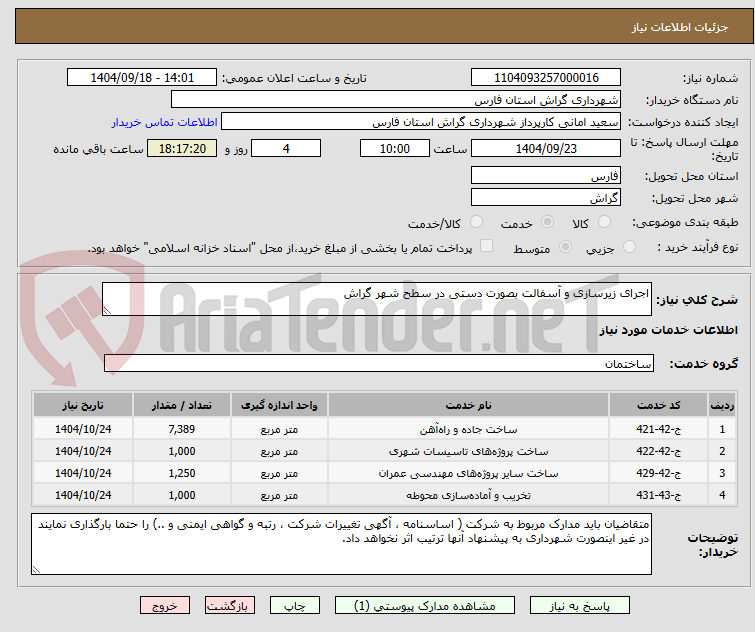This screenshot has width=755, height=632.
Task: Click the خروج exit button
Action: [165, 606]
